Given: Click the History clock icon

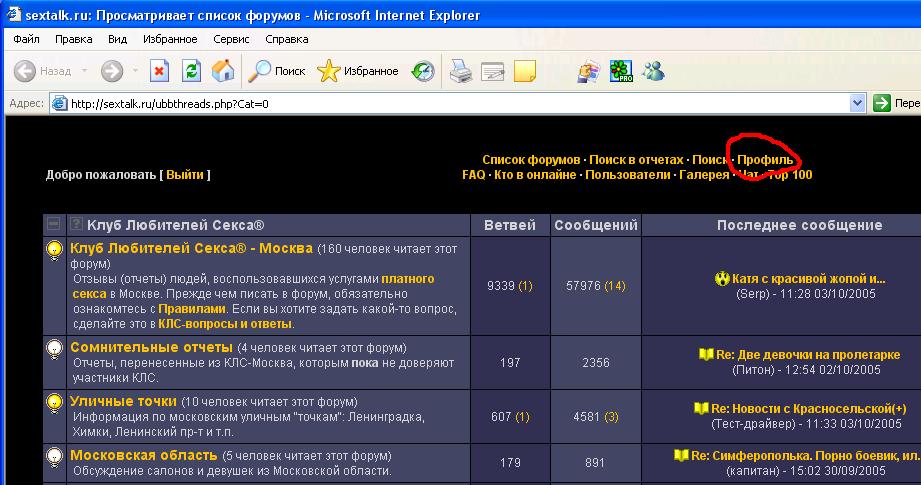Looking at the screenshot, I should 423,71.
